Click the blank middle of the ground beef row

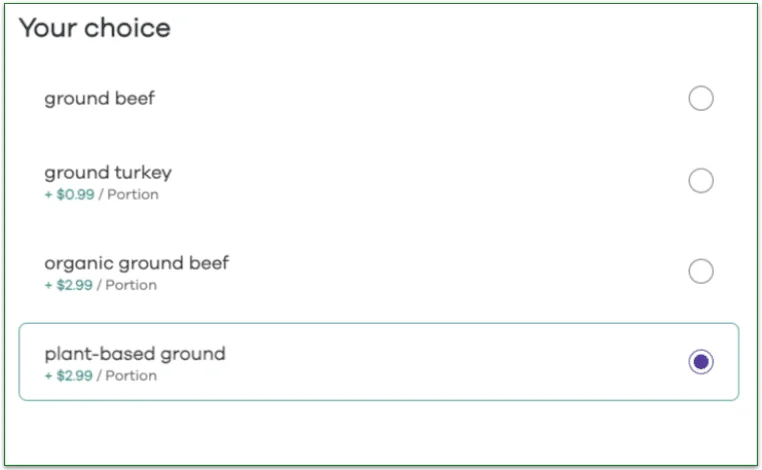420,98
